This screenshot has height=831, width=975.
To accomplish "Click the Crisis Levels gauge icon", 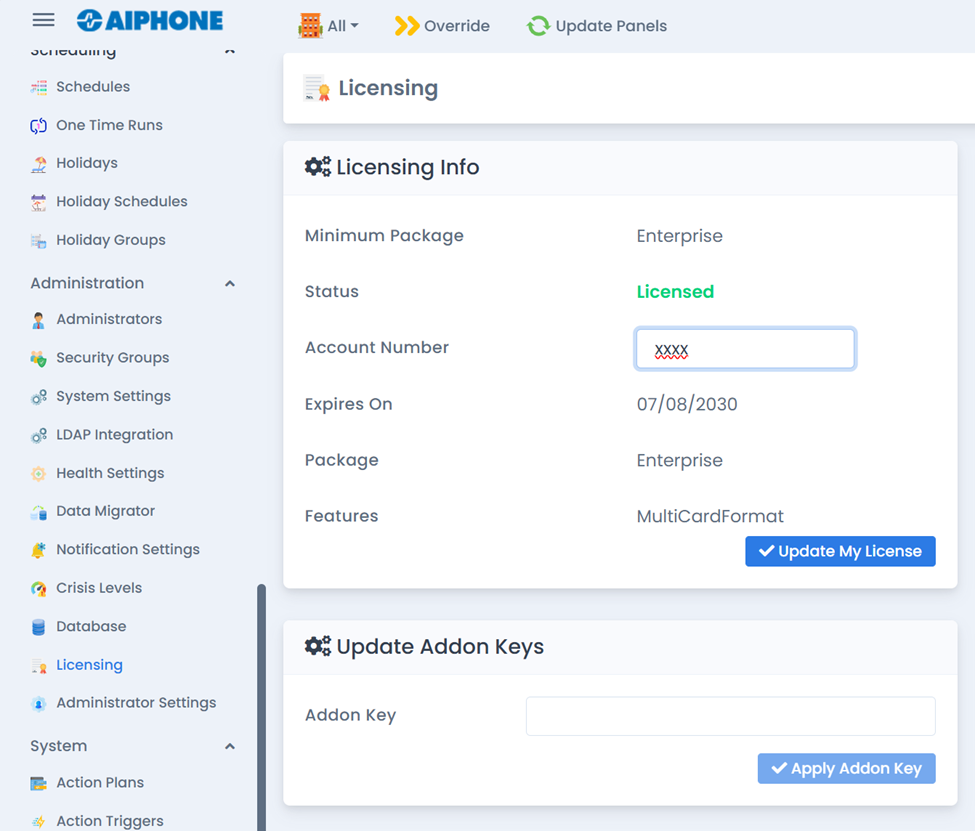I will coord(39,589).
